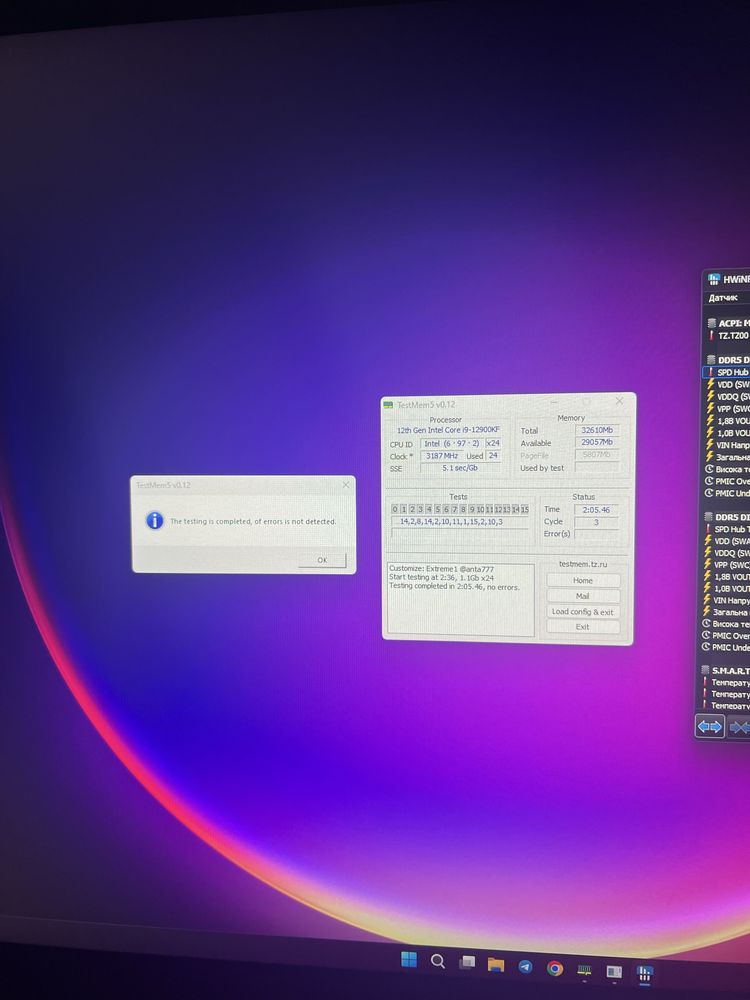Click the log line 'Testing completed in 2:05.46, no errors.'

[454, 586]
